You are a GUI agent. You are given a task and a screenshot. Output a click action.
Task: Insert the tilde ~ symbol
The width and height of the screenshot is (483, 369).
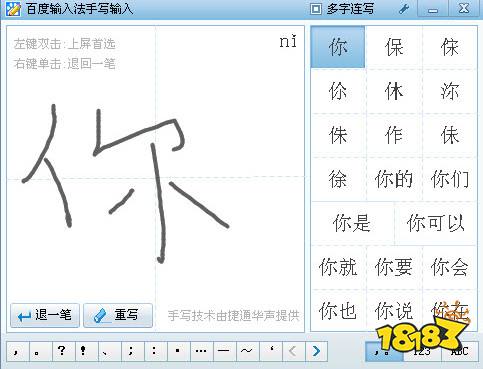point(247,351)
